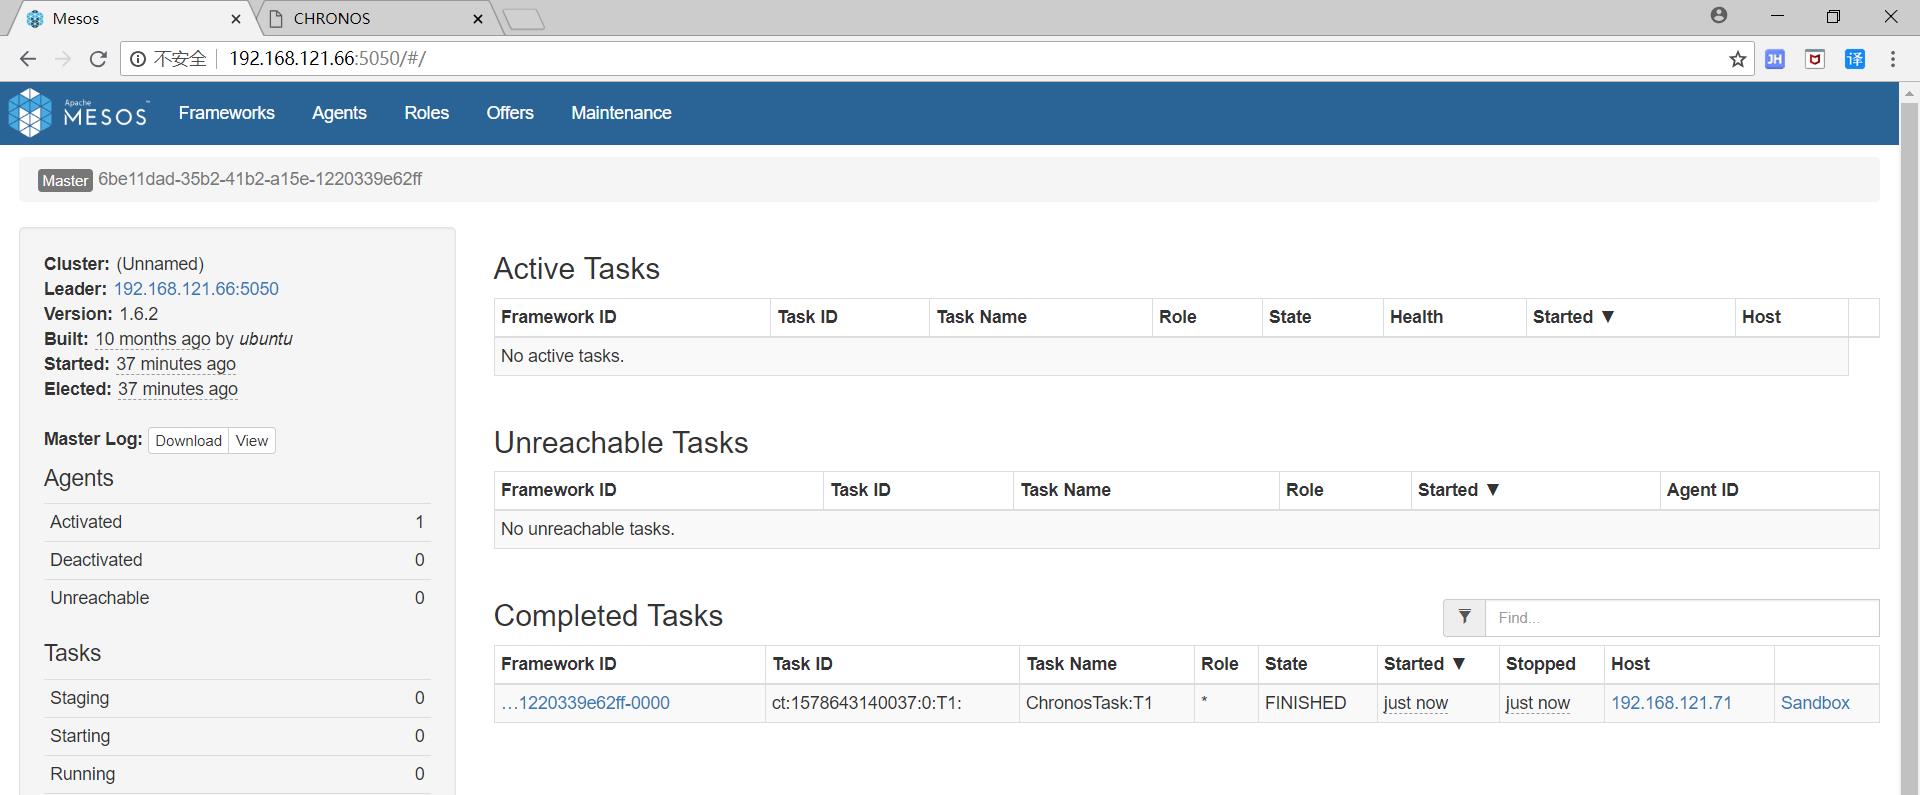Open a new browser tab
Screen dimensions: 1920x795
coord(523,19)
